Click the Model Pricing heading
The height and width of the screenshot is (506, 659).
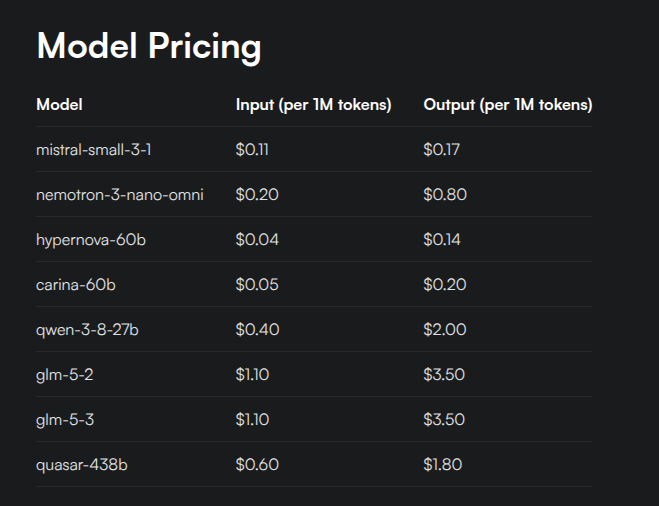pyautogui.click(x=149, y=47)
